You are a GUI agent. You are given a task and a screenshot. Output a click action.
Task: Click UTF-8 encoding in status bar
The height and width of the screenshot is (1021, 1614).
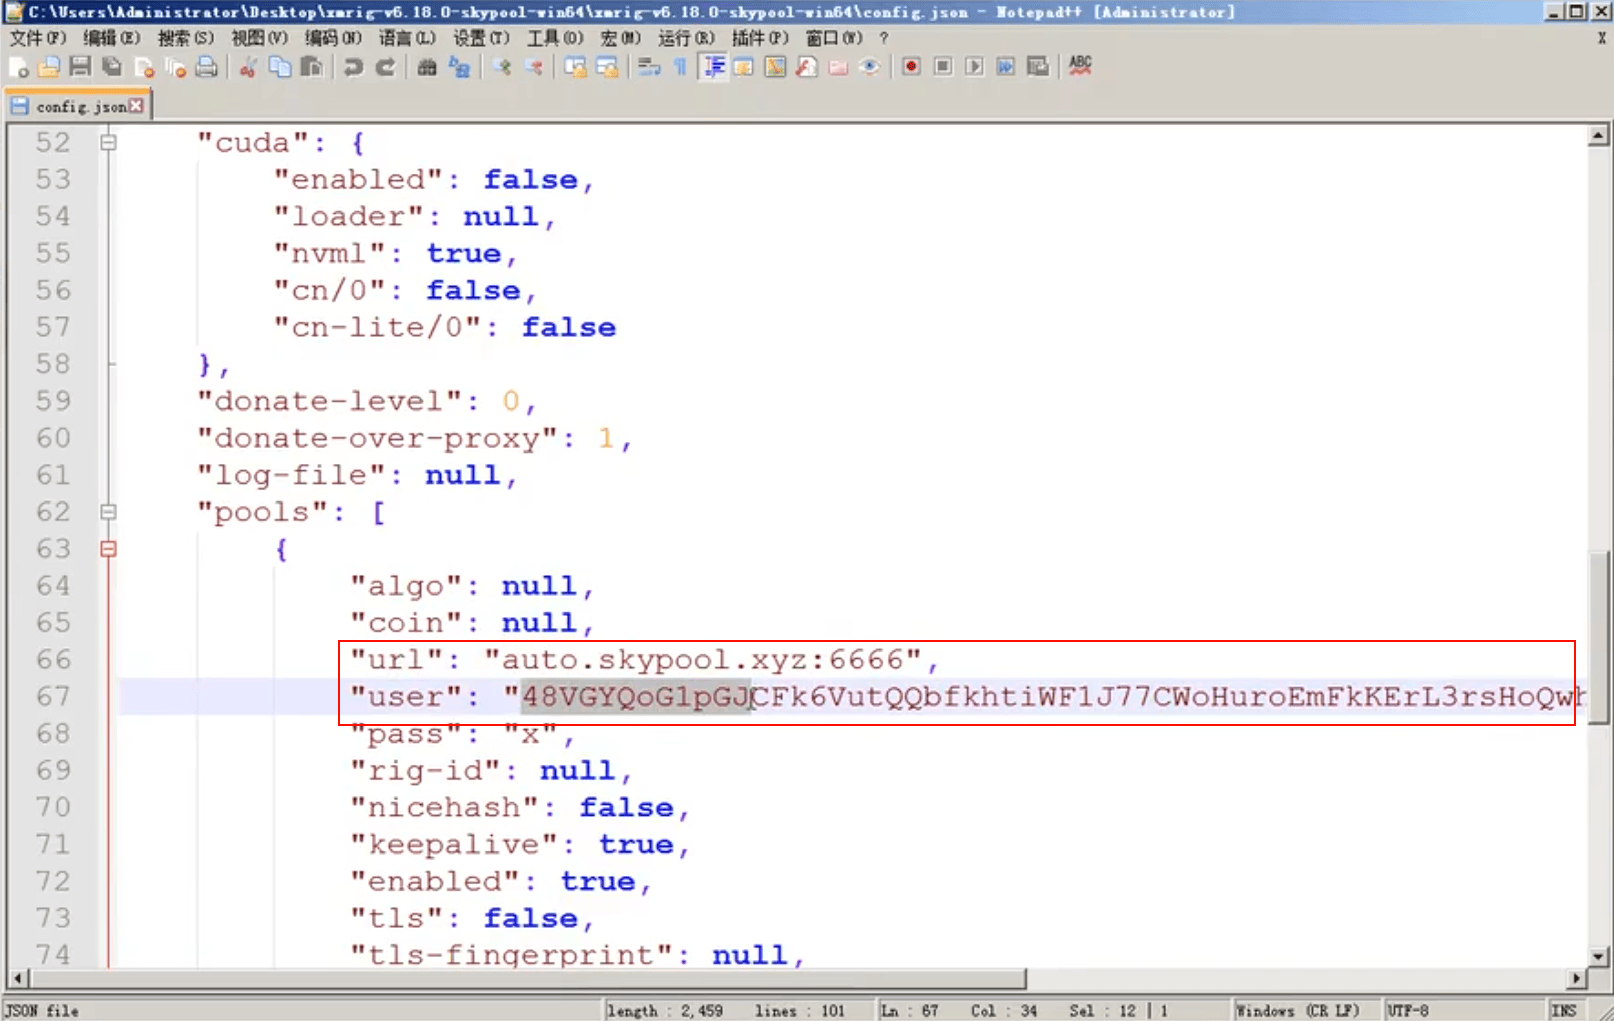pyautogui.click(x=1407, y=1010)
